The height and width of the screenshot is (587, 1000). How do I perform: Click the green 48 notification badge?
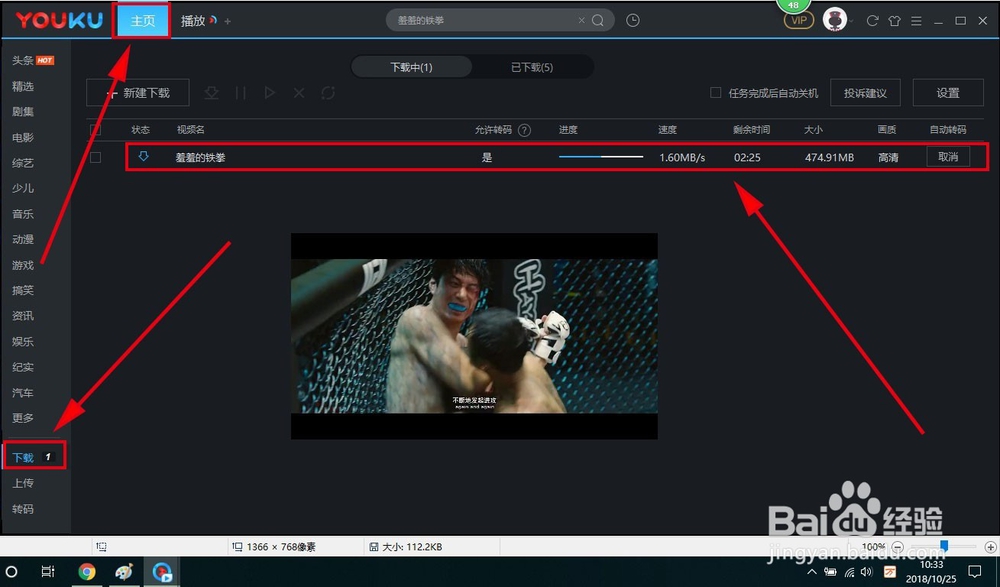click(793, 5)
